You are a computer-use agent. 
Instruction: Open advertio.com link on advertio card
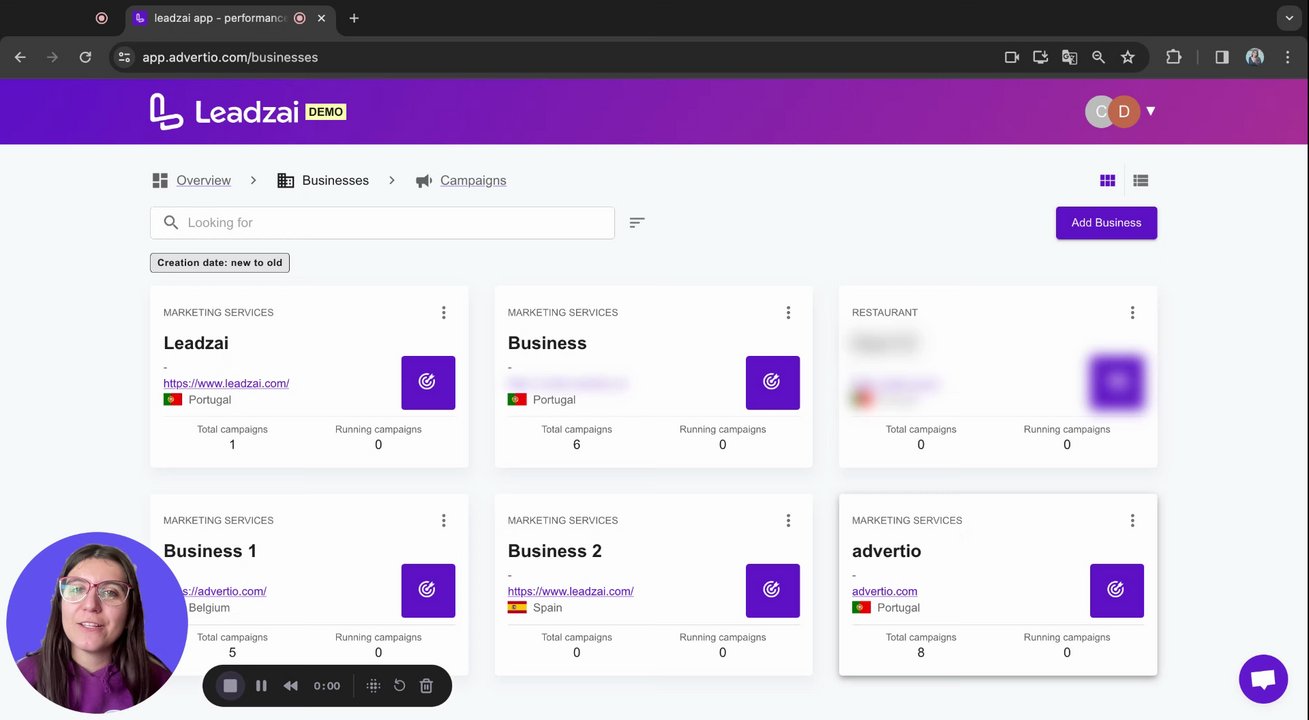tap(884, 591)
